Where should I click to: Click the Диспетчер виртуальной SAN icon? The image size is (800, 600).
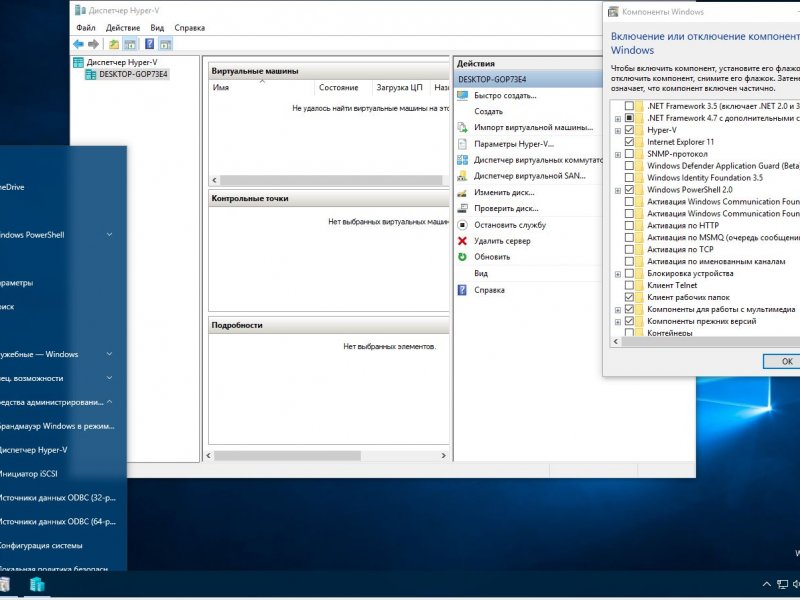[462, 176]
